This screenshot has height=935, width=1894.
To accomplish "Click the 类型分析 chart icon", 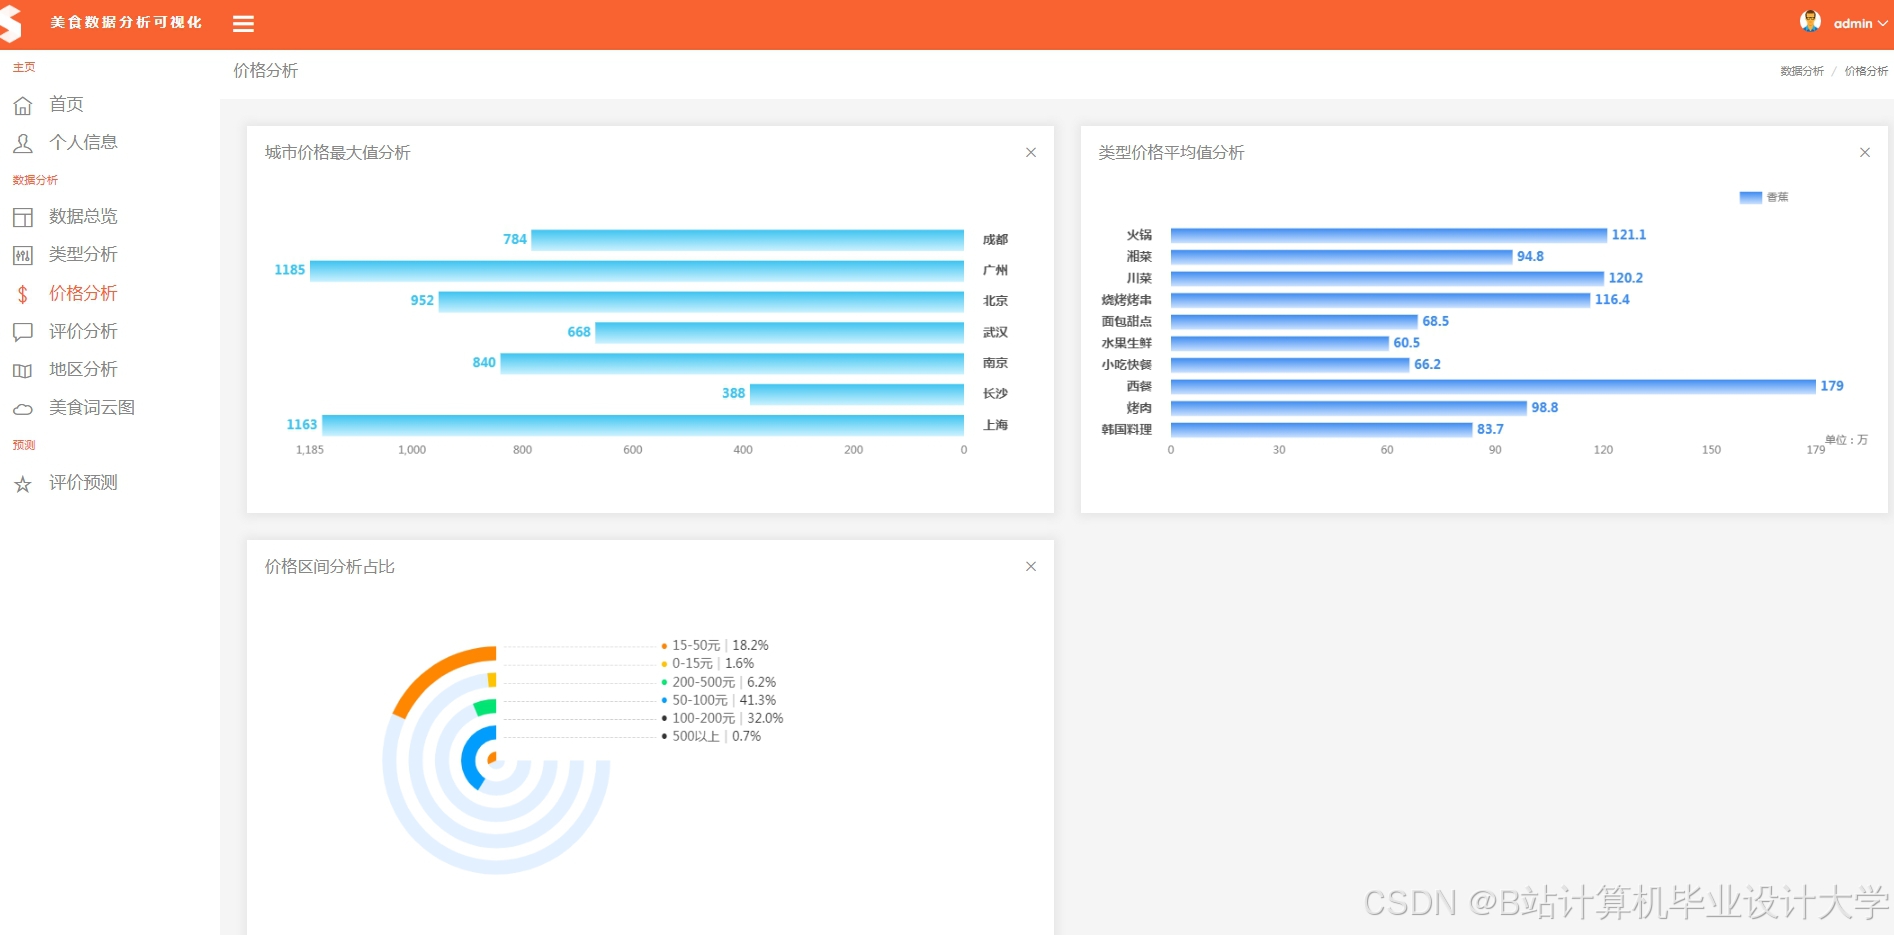I will 22,255.
